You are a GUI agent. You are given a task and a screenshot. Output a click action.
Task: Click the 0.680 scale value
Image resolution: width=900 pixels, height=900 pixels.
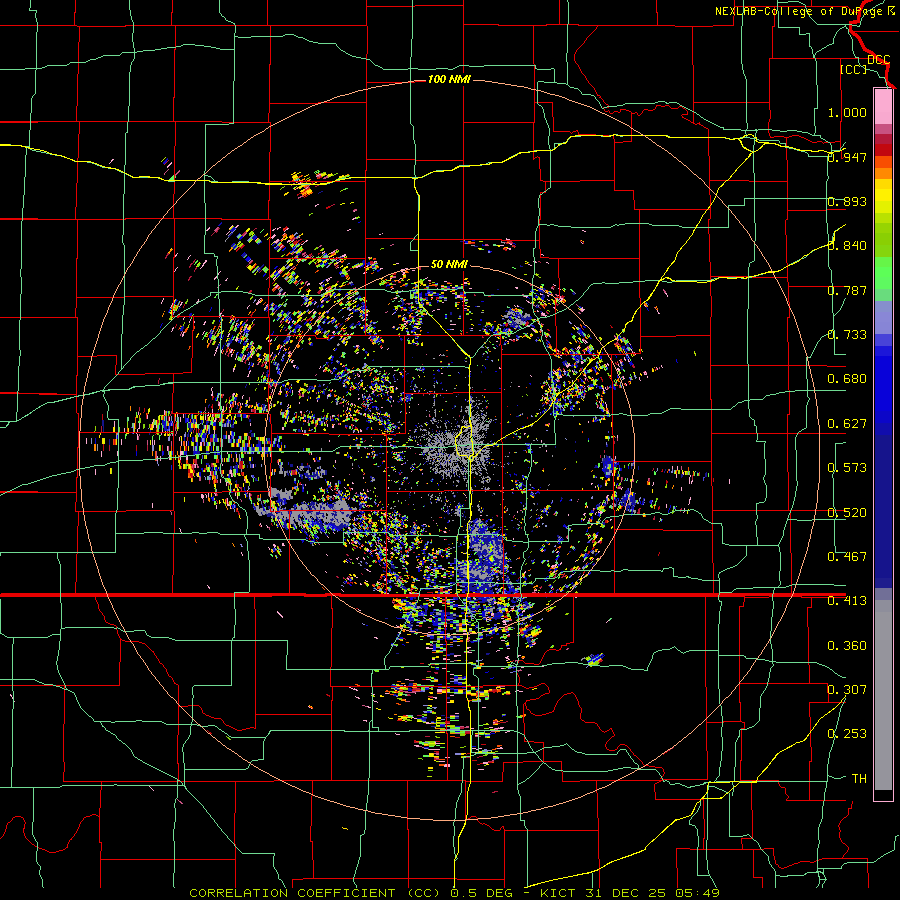(x=847, y=379)
